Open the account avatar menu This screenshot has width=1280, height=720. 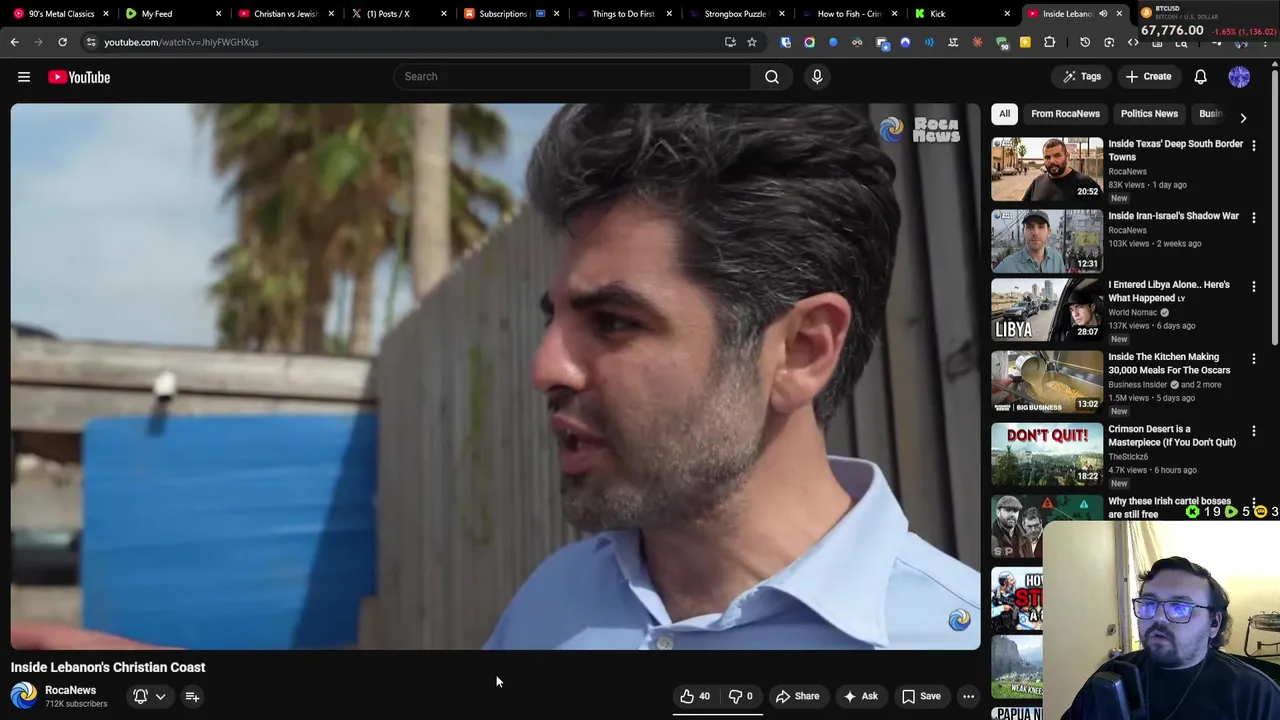(1239, 77)
